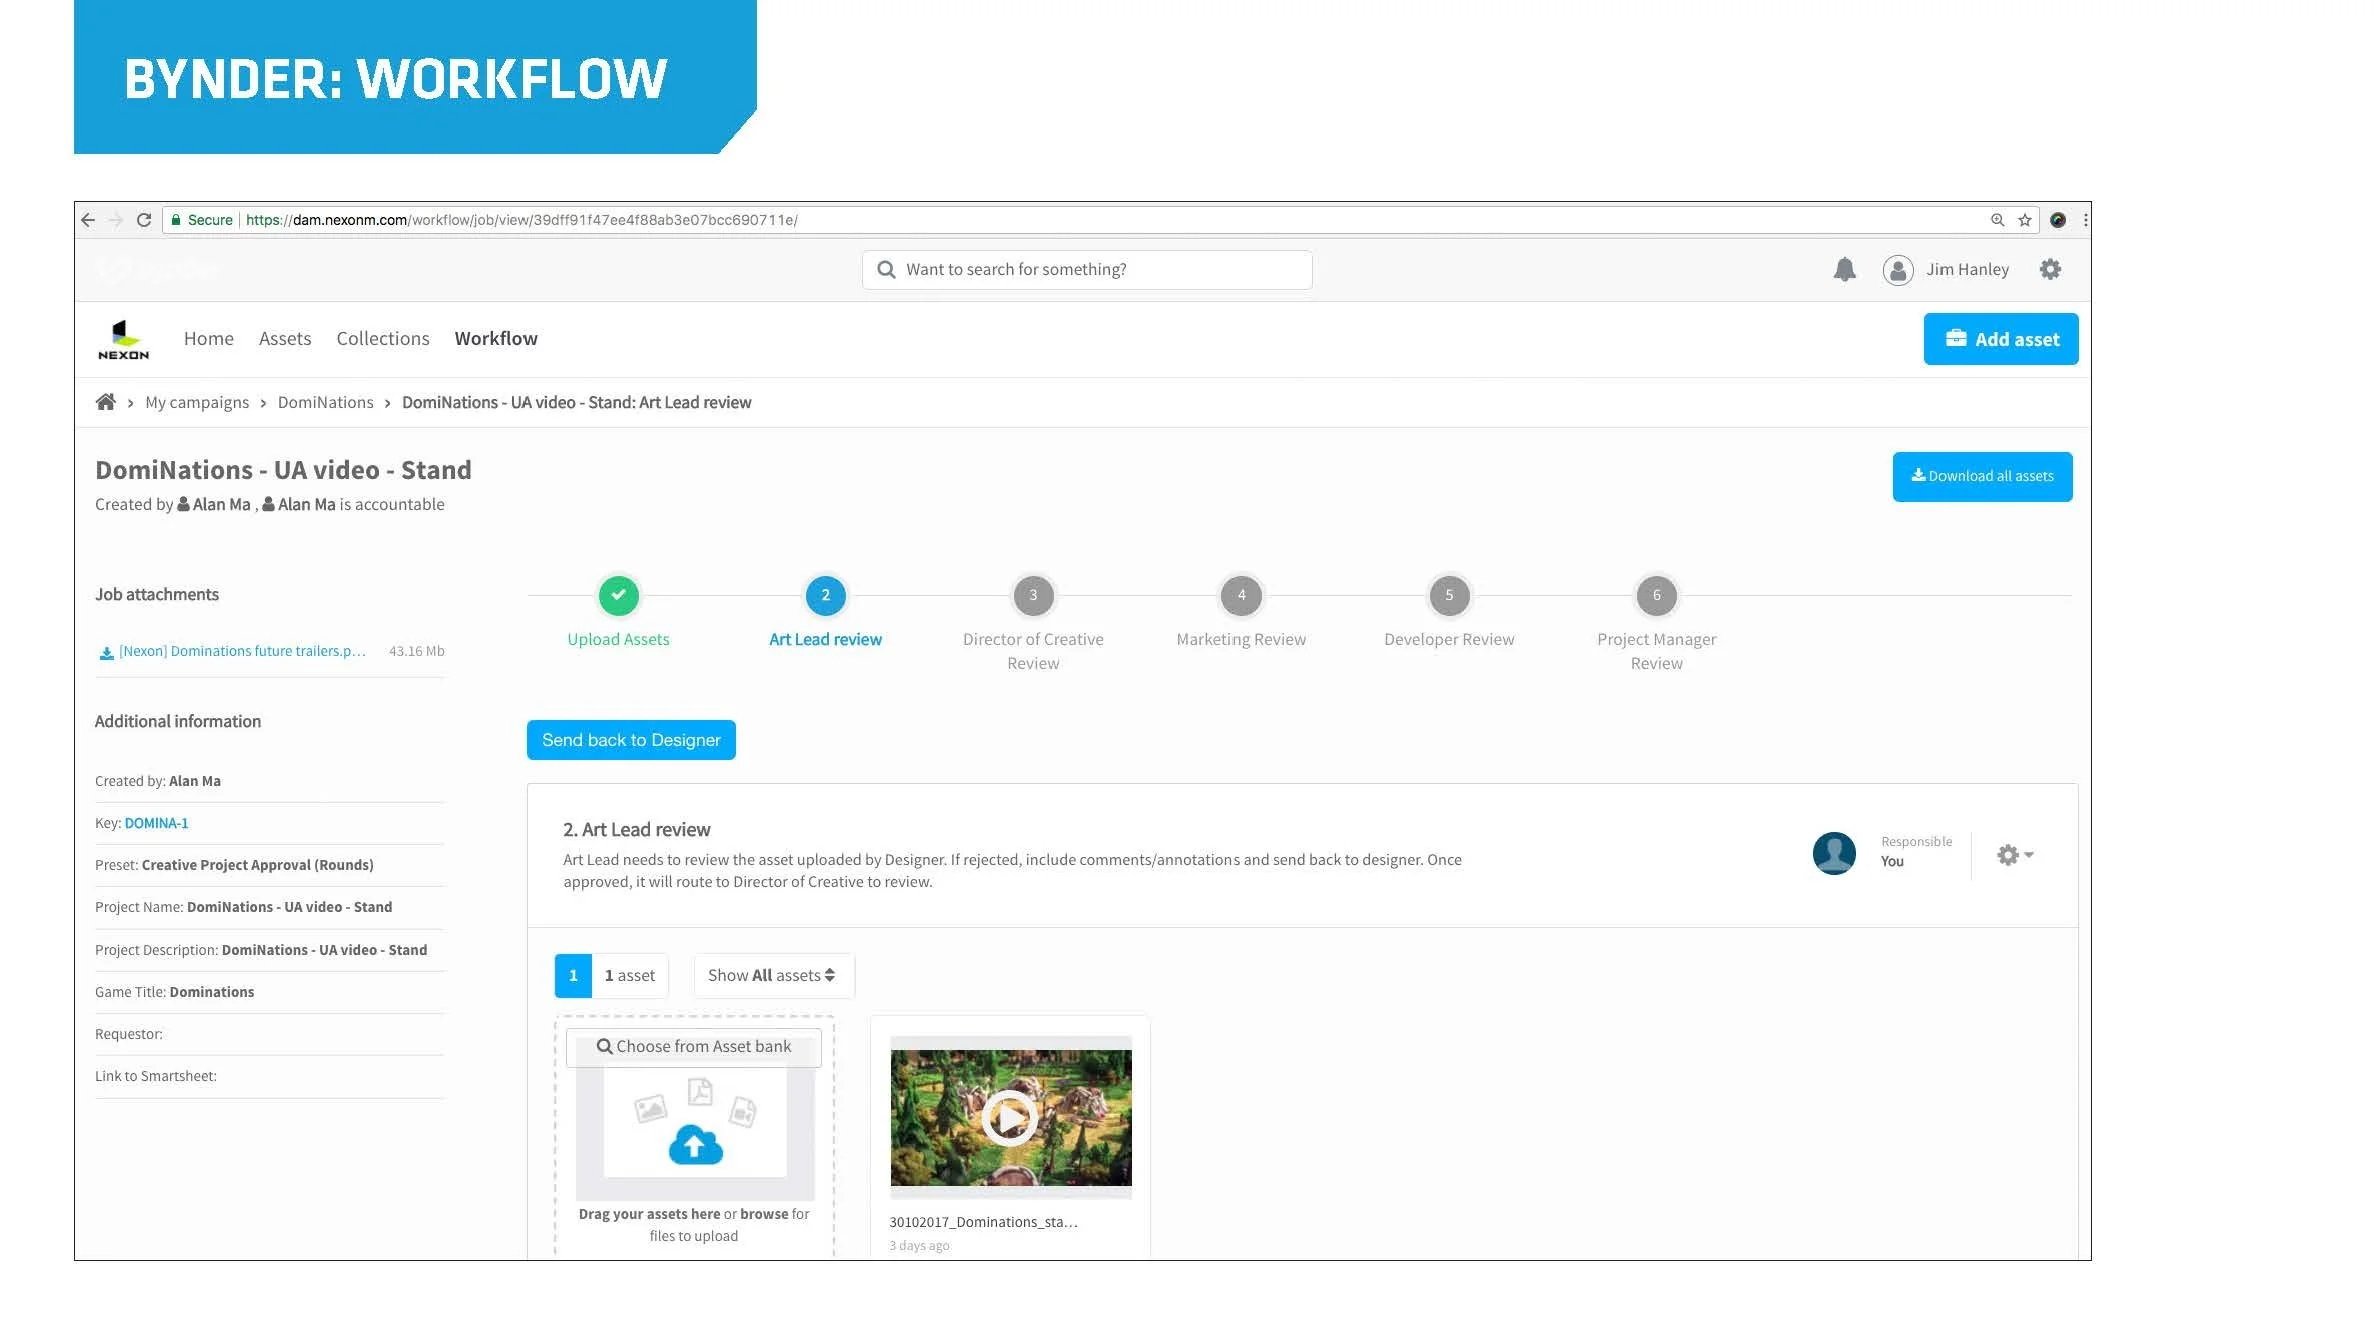Viewport: 2374px width, 1335px height.
Task: Click the responsible user avatar
Action: pyautogui.click(x=1834, y=853)
